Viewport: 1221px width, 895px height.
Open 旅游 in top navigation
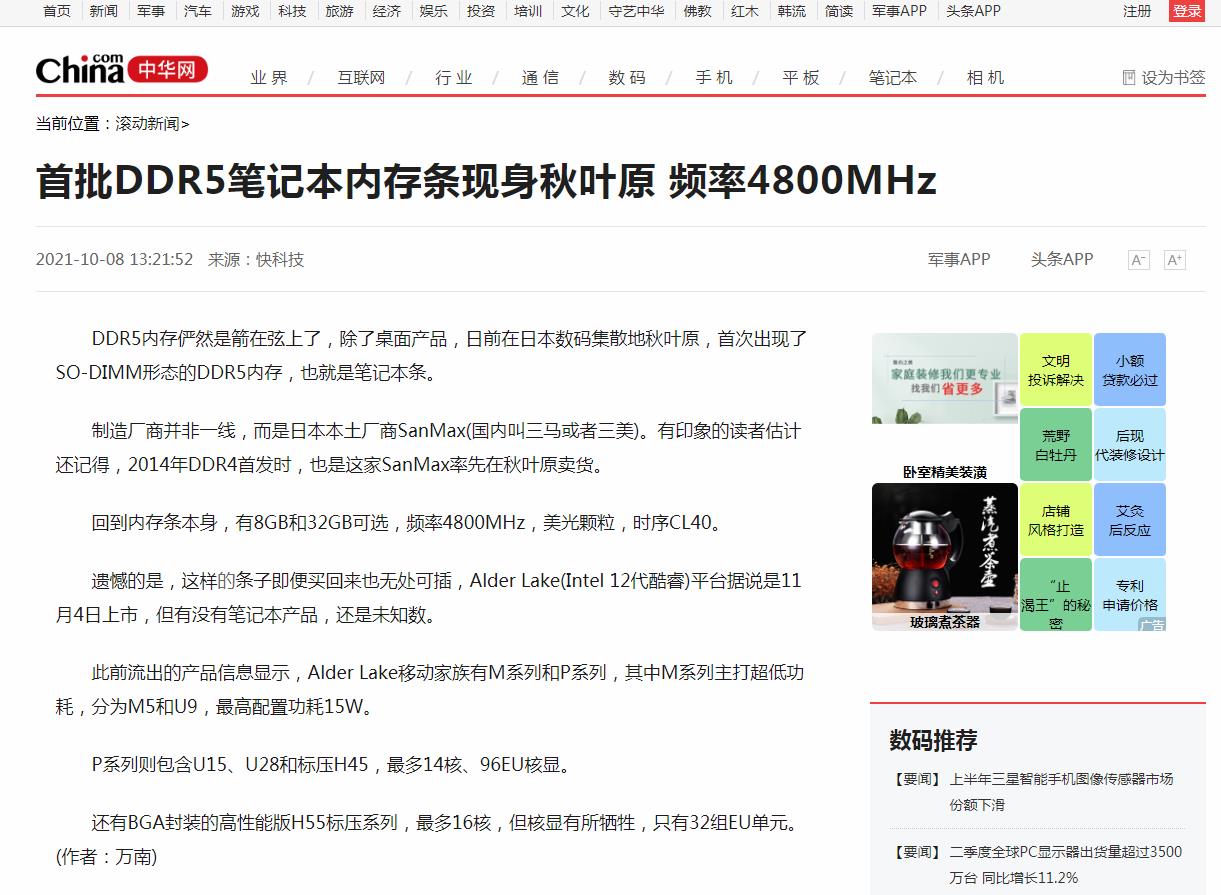[x=339, y=11]
